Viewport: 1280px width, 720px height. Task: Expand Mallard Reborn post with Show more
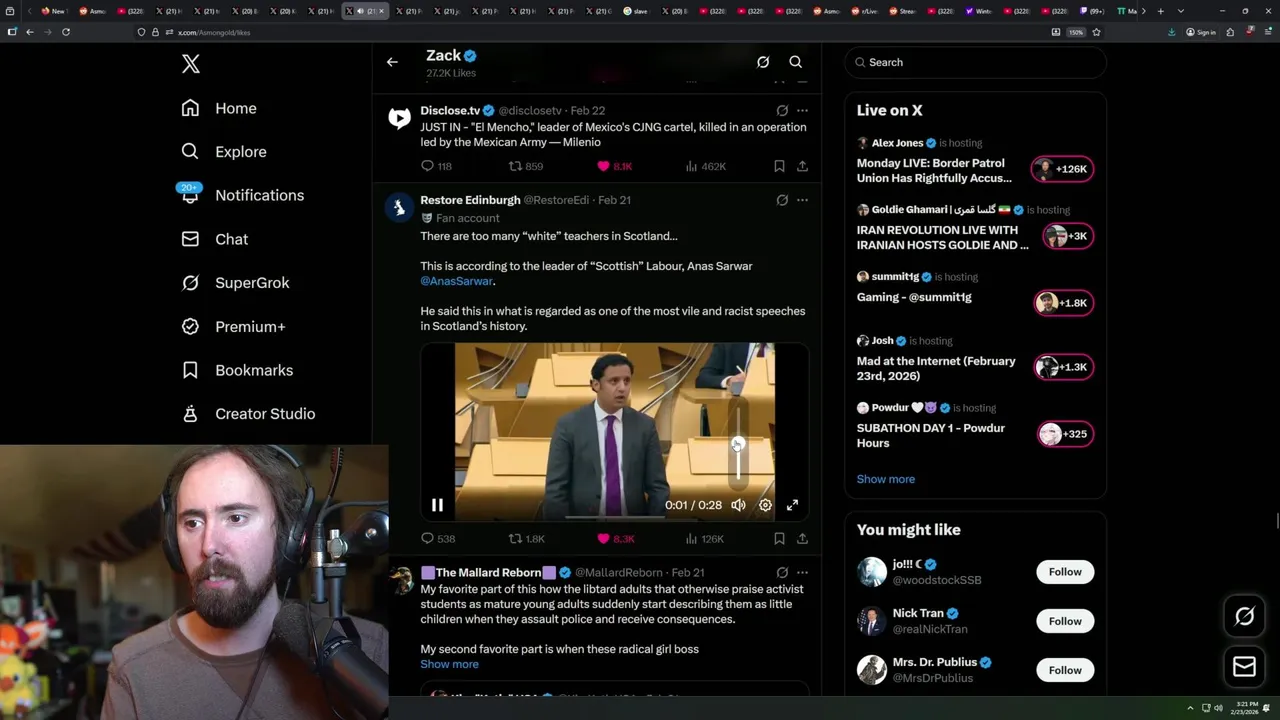(x=449, y=664)
